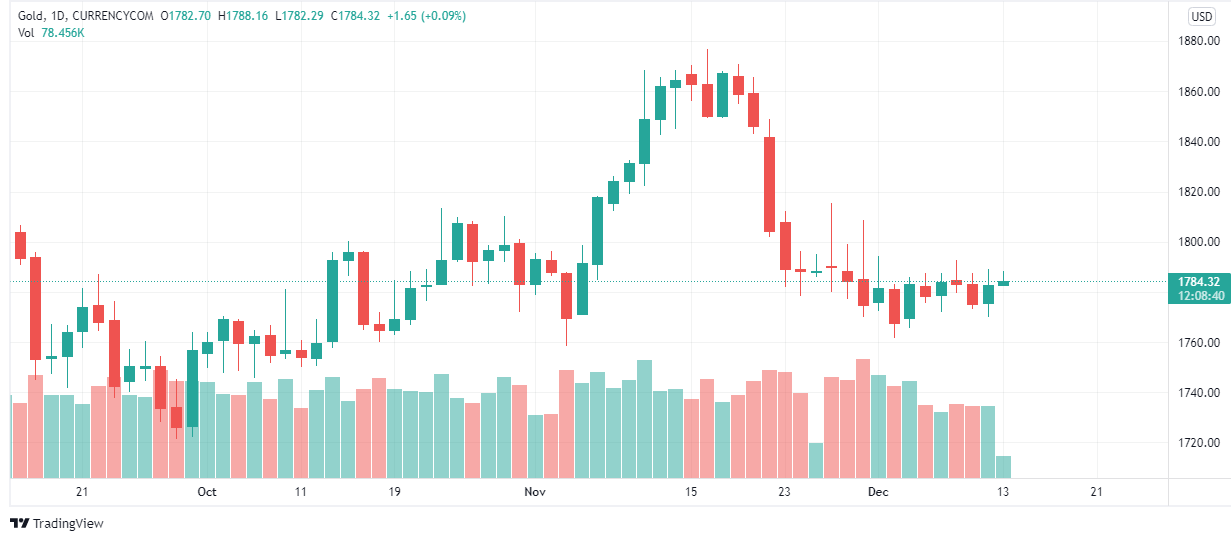Click the highest candlestick near 1876
Image resolution: width=1231 pixels, height=541 pixels.
point(707,100)
